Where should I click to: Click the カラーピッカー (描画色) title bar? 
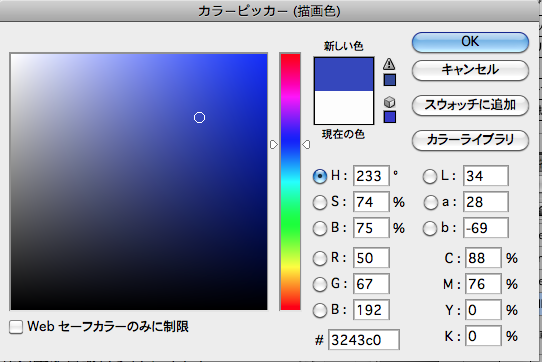tap(269, 11)
